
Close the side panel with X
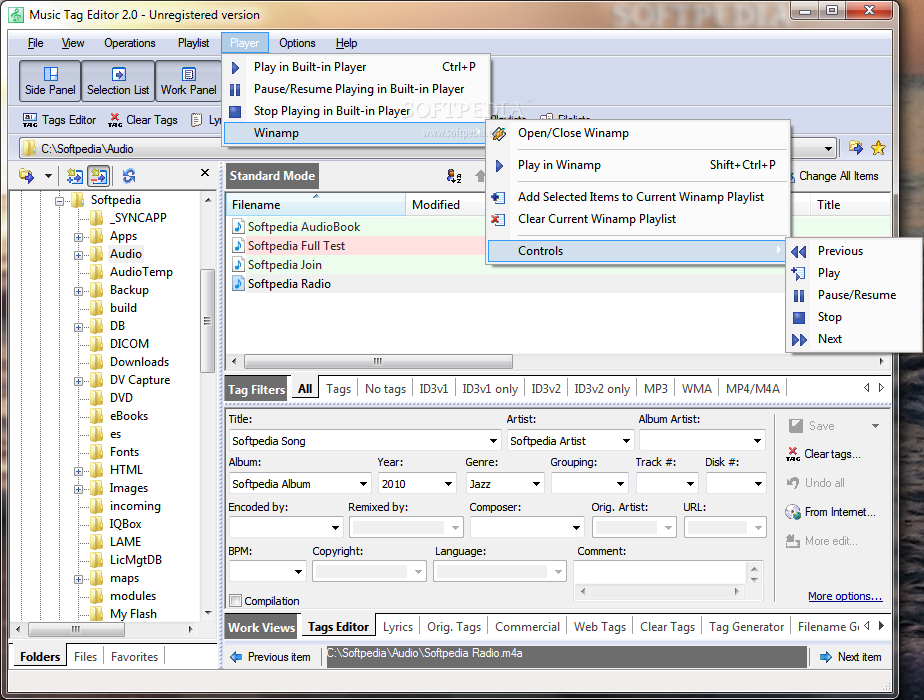coord(205,173)
